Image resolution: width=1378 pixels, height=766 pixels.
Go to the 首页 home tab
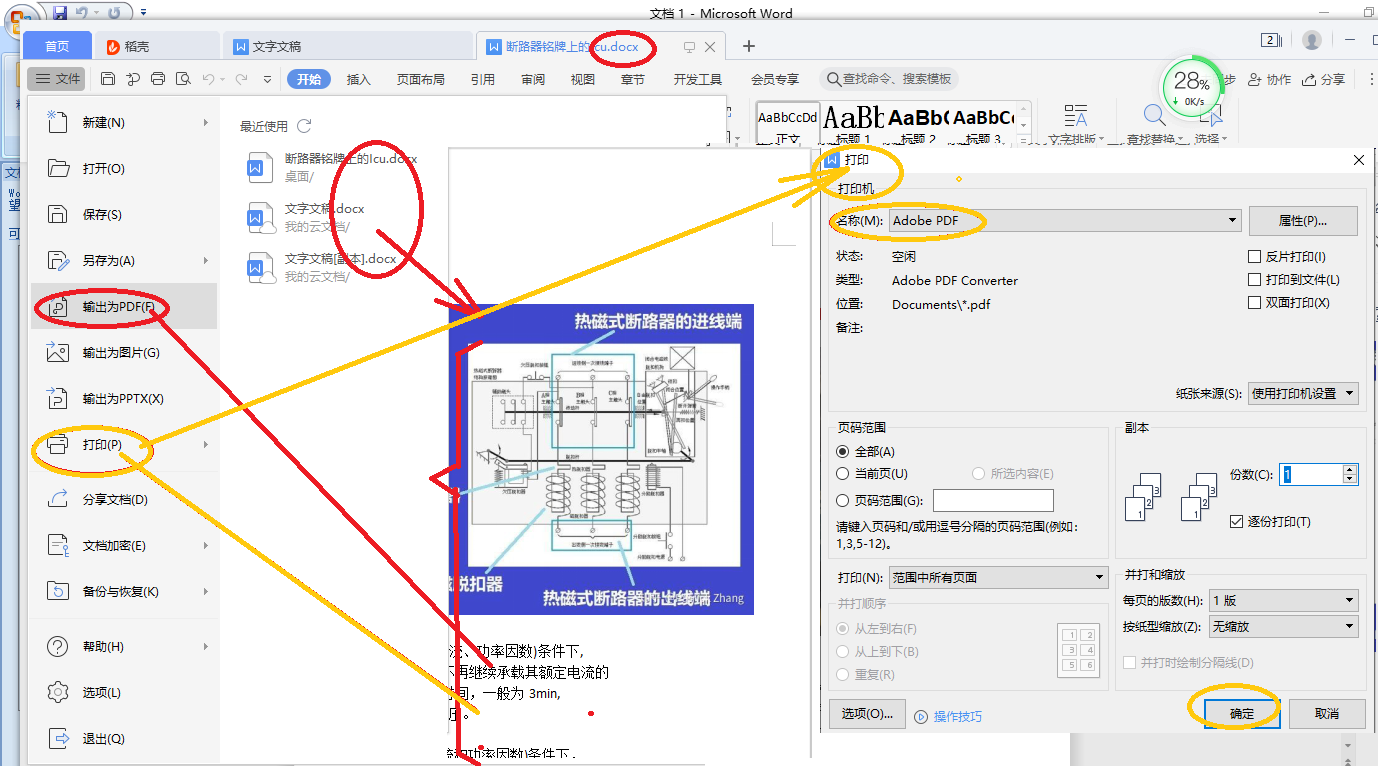tap(58, 46)
